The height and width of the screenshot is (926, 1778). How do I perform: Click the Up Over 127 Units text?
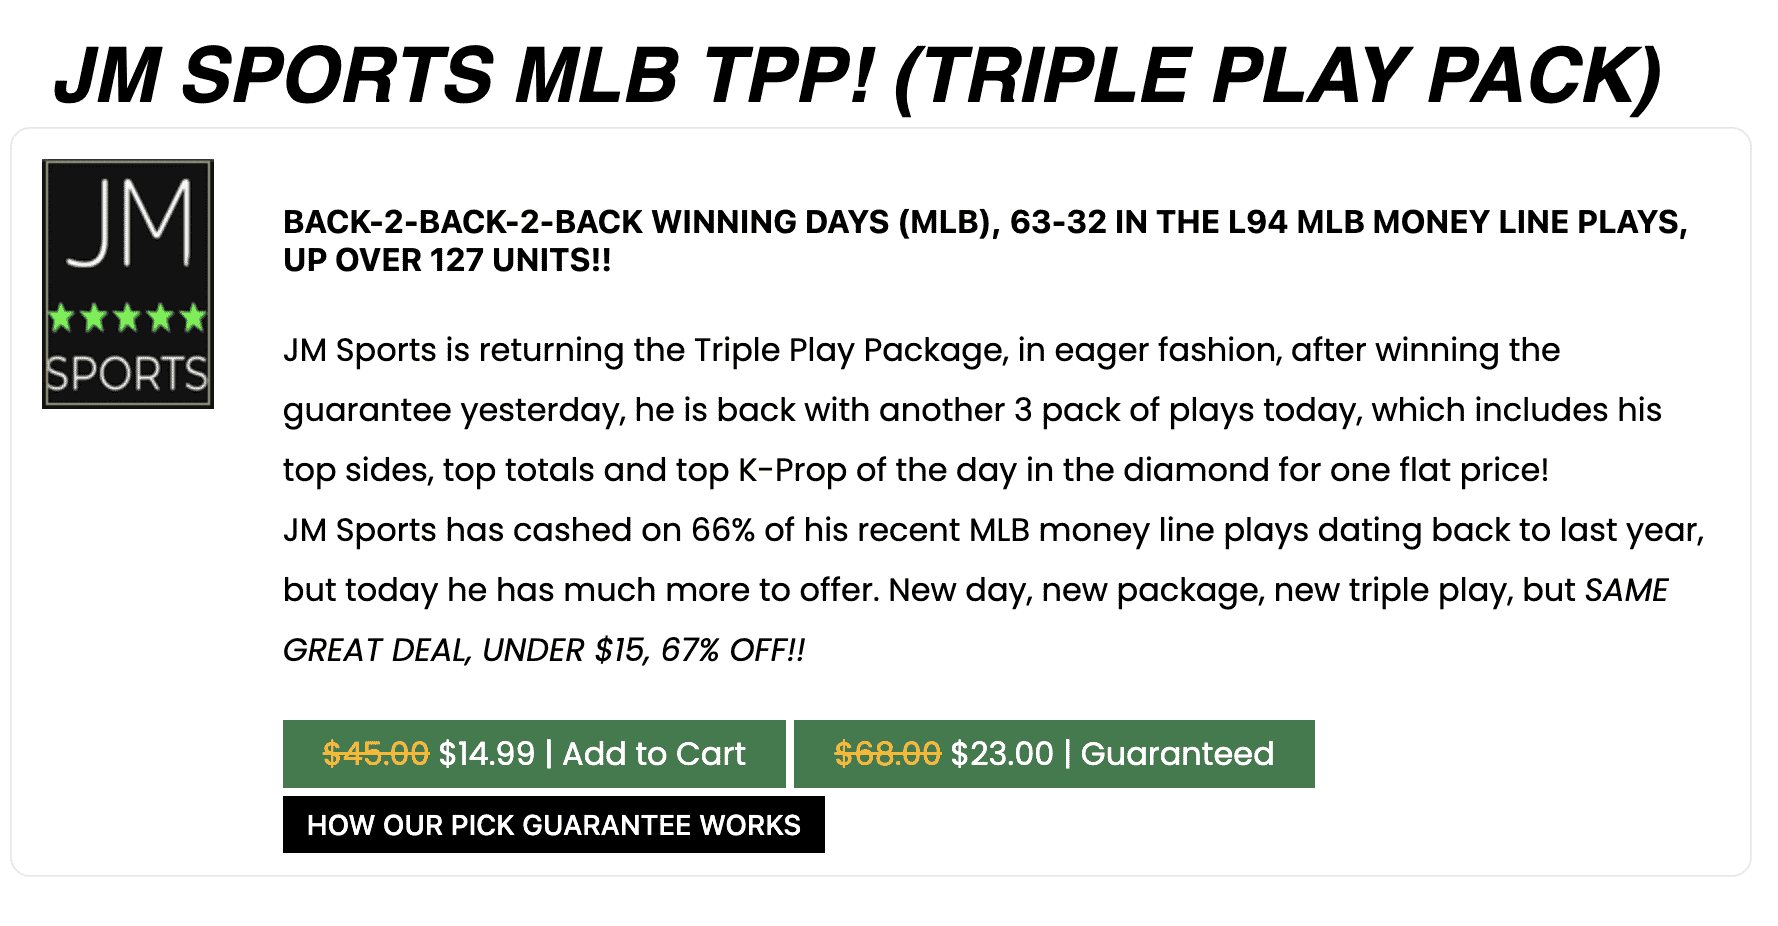[x=447, y=261]
